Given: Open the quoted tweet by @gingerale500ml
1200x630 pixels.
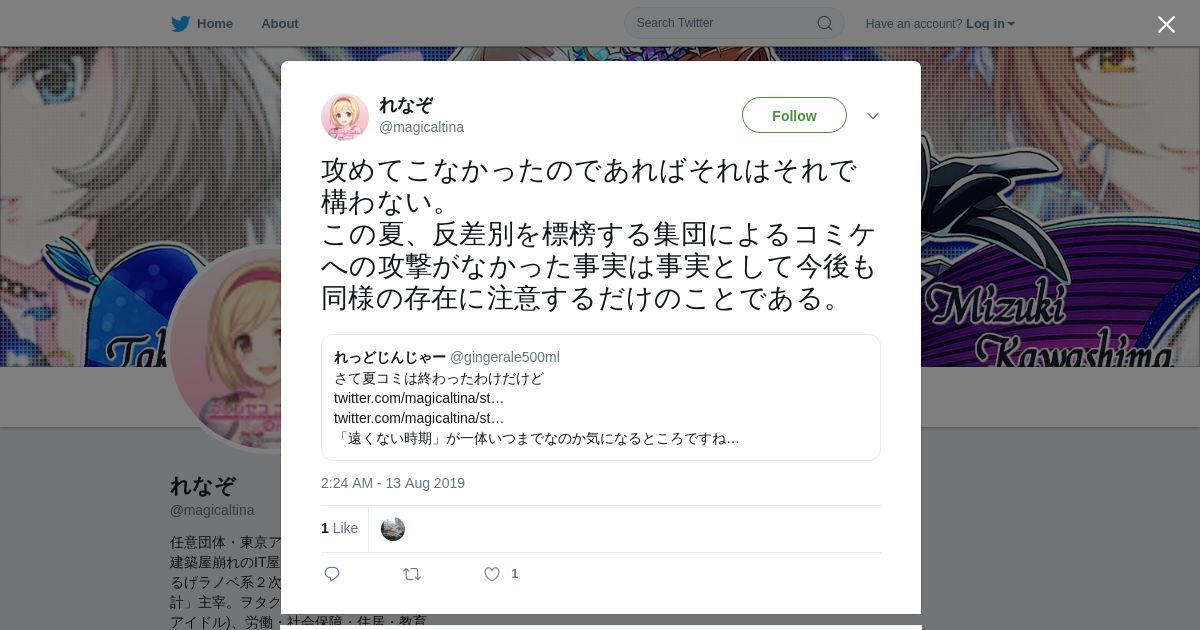Looking at the screenshot, I should (x=600, y=397).
